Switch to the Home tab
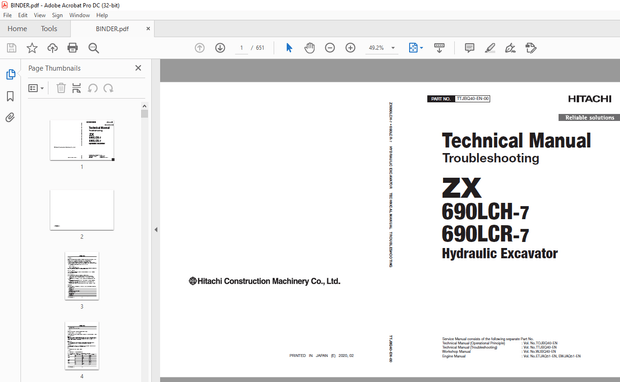Screen dimensions: 620x382 tap(17, 29)
